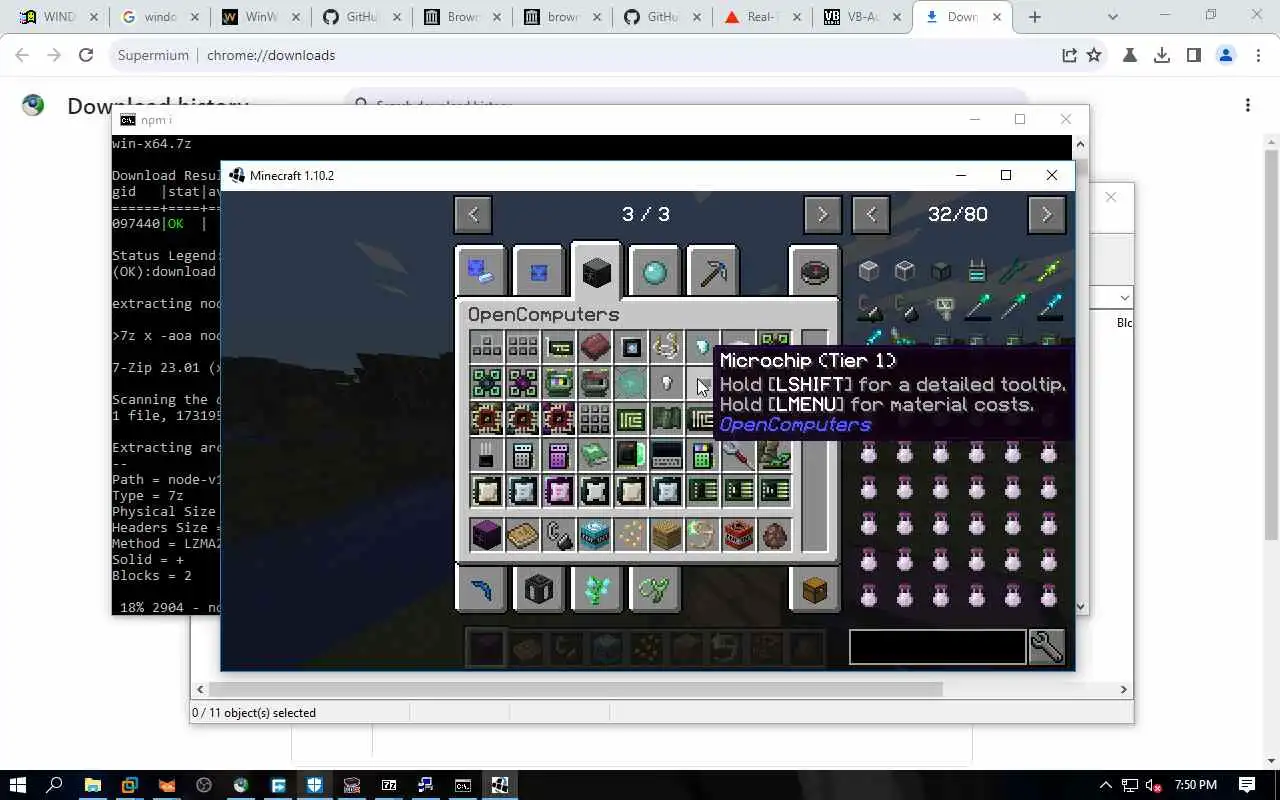Screen dimensions: 1280x800
Task: Open the 7-Zip taskbar icon
Action: click(389, 785)
